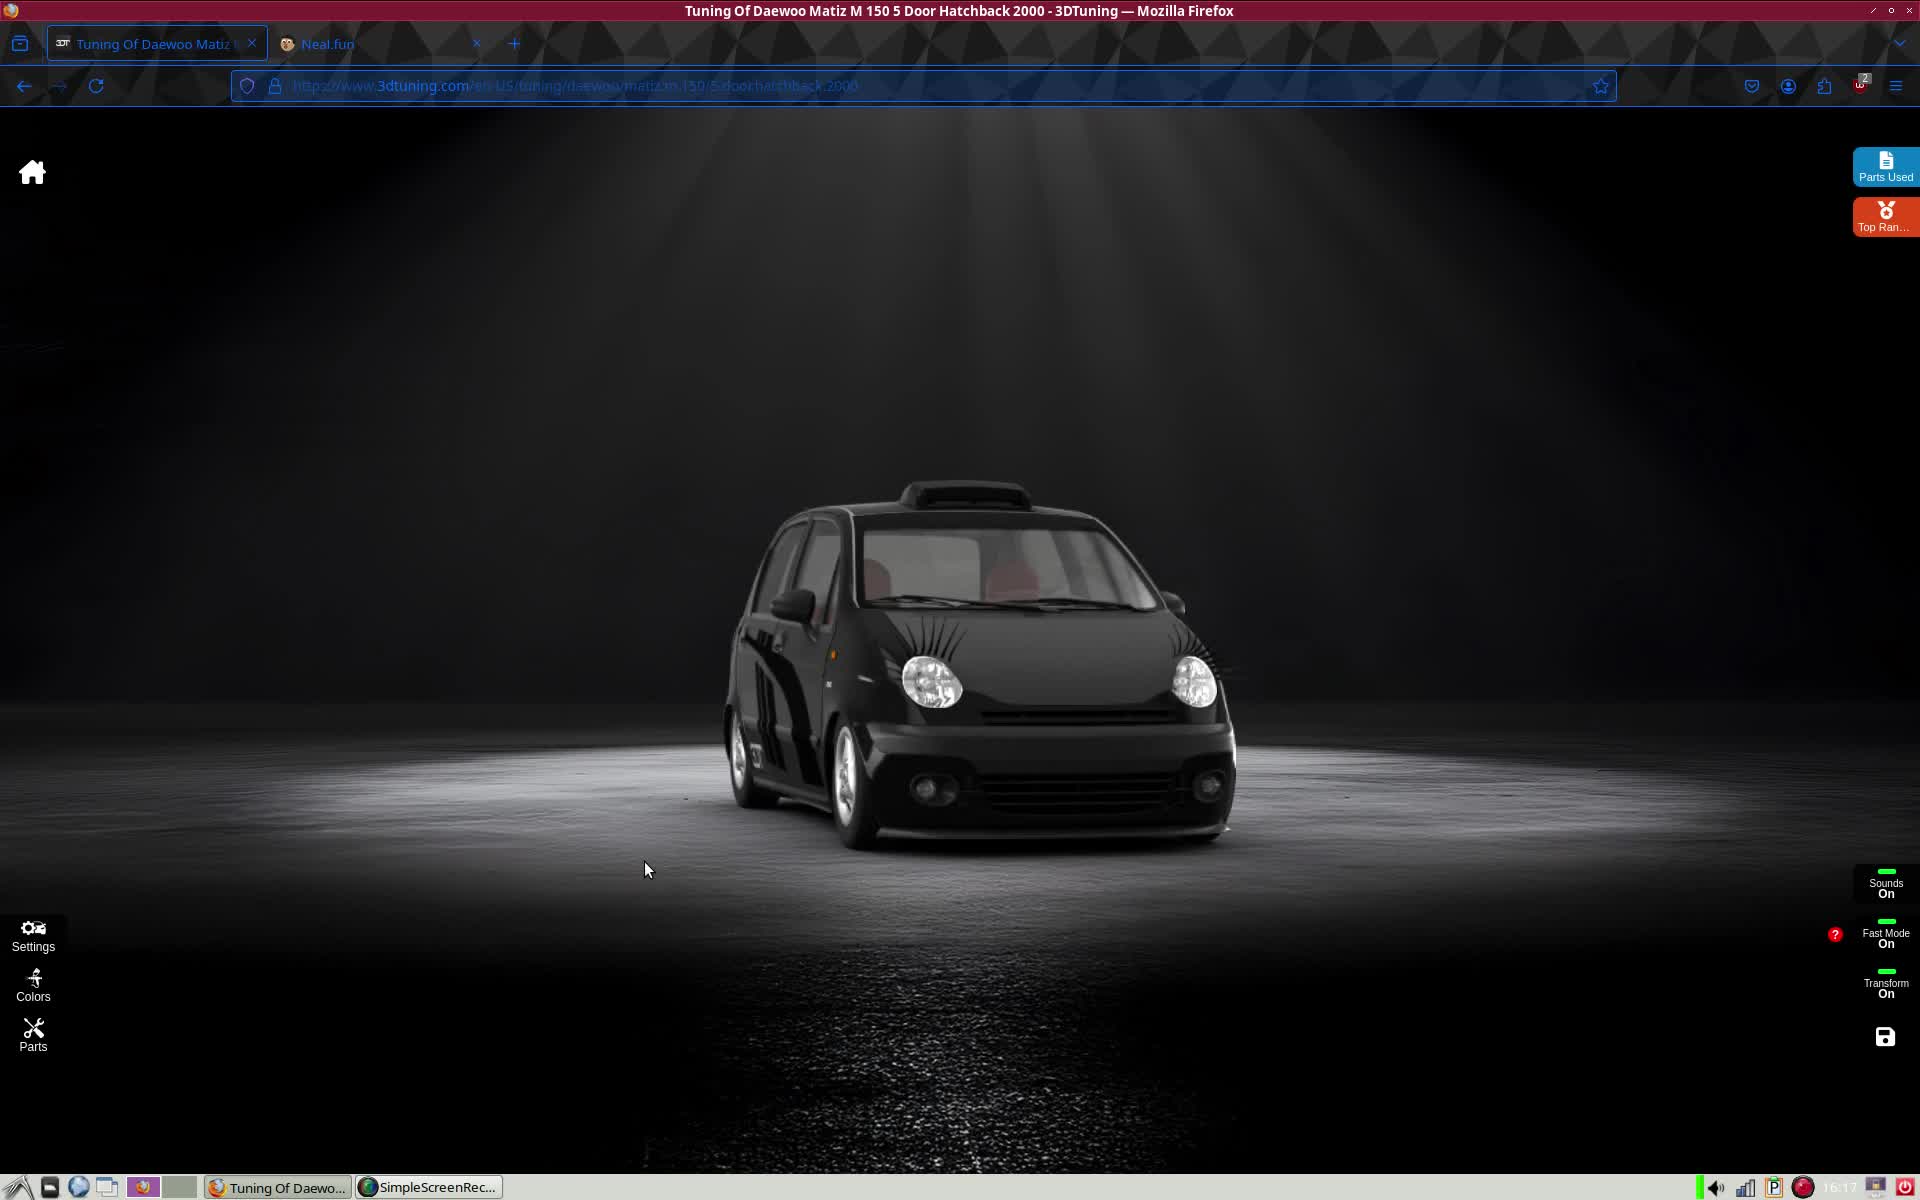Show recent browsing sidebar
This screenshot has height=1200, width=1920.
click(x=20, y=43)
